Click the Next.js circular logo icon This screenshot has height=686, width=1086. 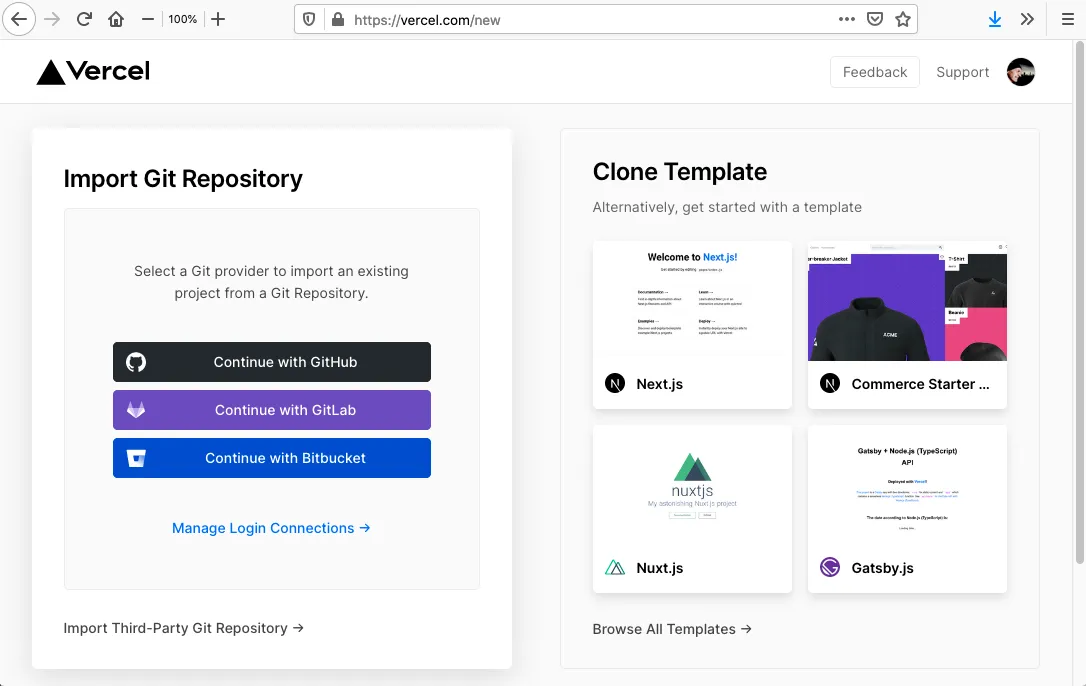(x=614, y=383)
